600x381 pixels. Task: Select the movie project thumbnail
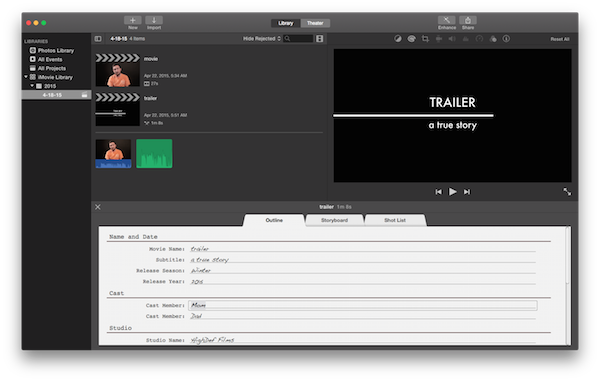pyautogui.click(x=117, y=70)
